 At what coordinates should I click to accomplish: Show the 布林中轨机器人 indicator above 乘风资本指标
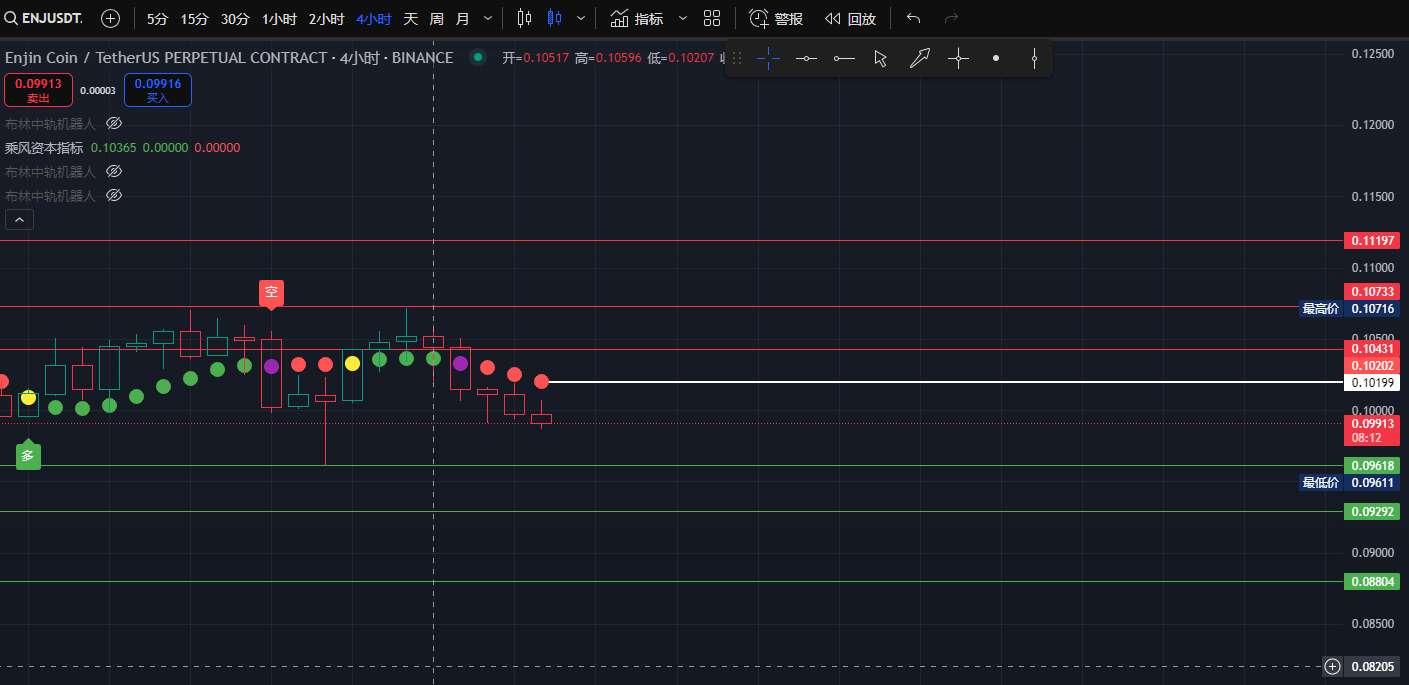[x=113, y=123]
